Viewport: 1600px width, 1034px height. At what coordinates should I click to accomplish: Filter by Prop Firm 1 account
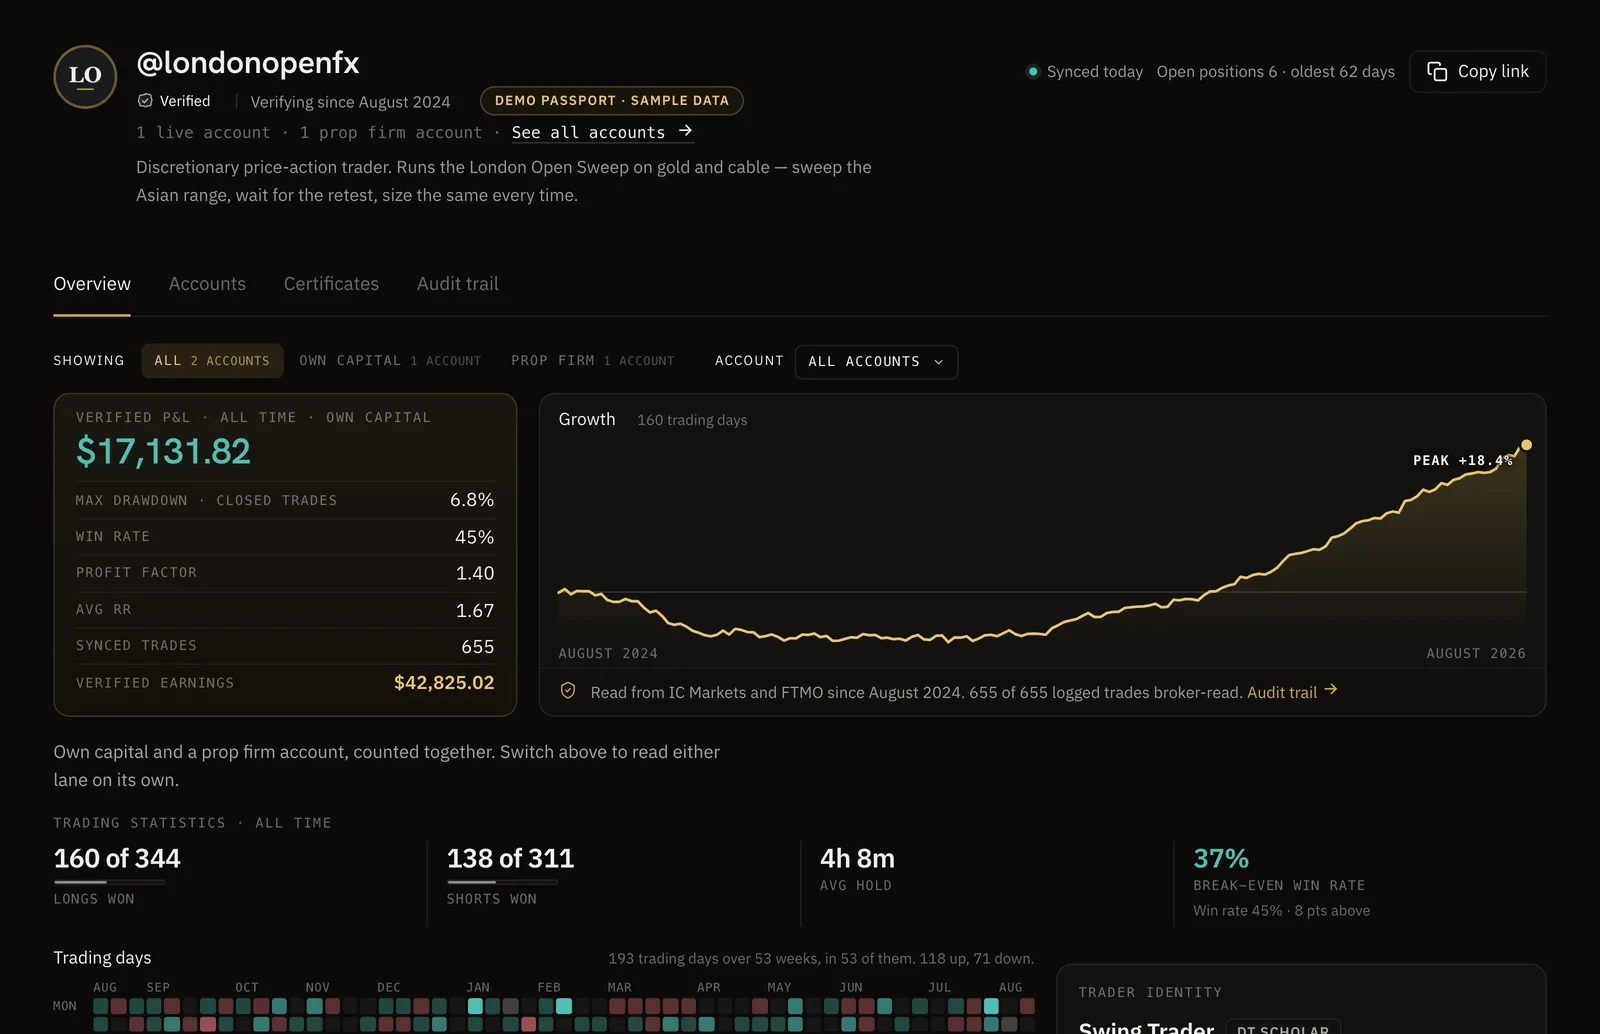pyautogui.click(x=593, y=361)
